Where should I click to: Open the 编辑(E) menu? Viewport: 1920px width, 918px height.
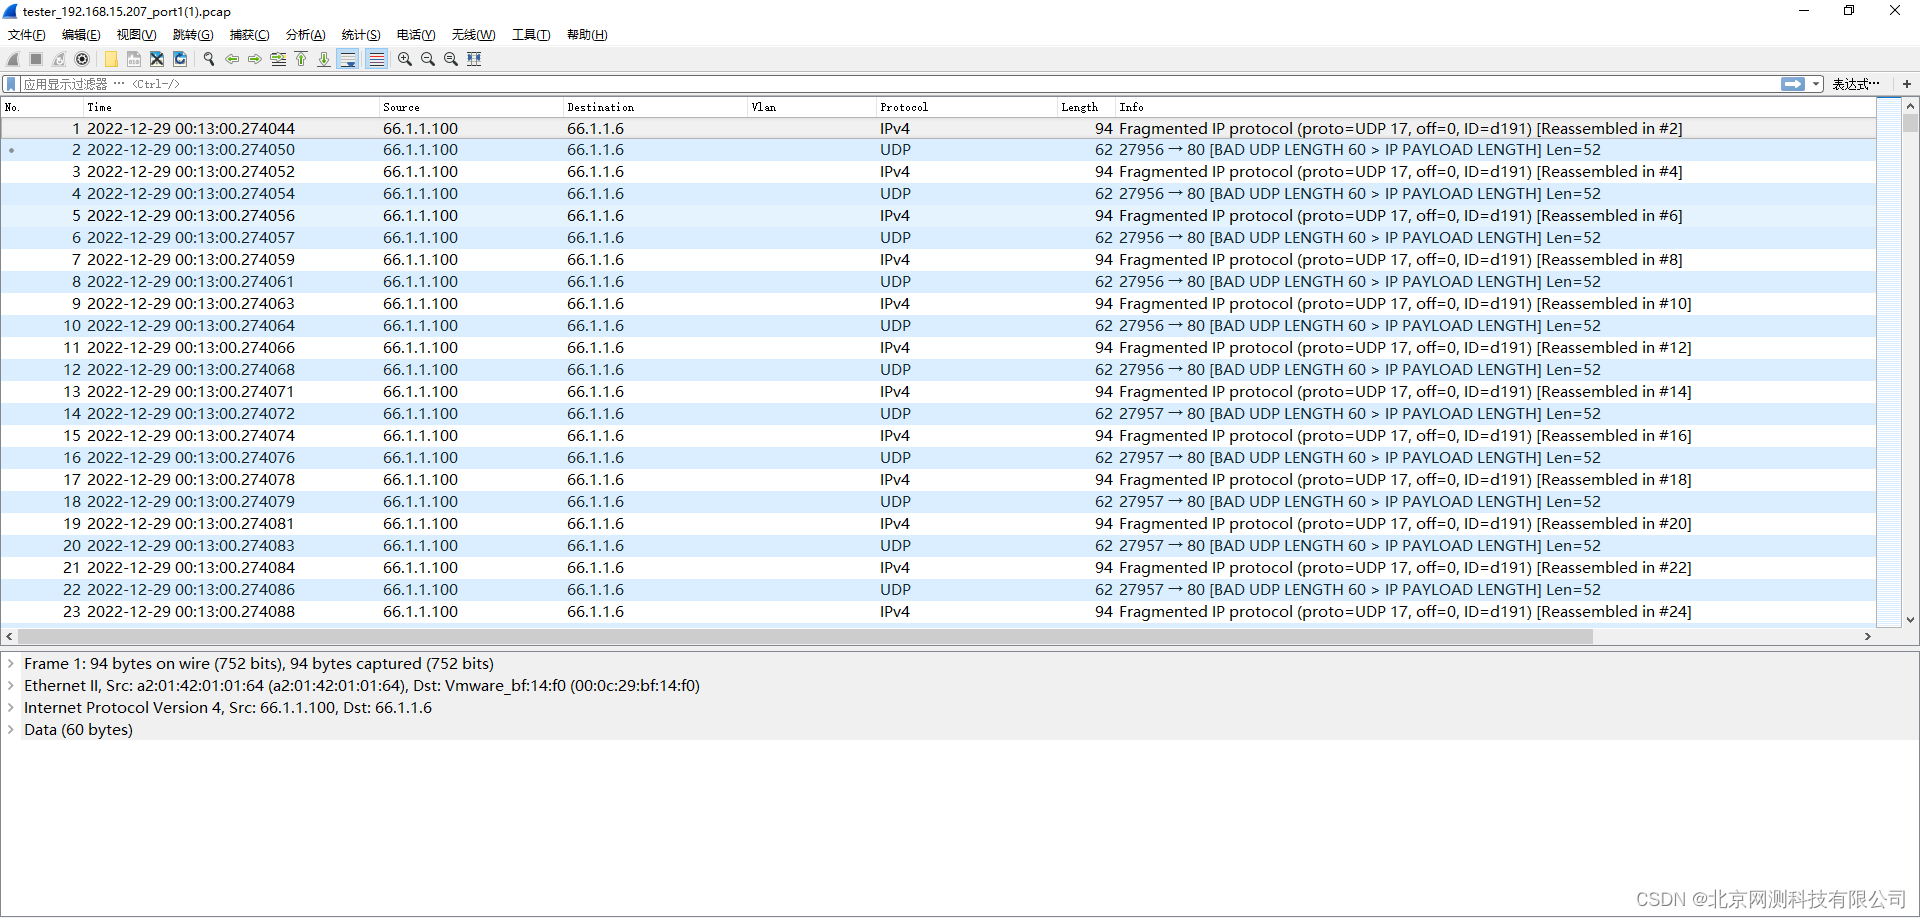tap(81, 35)
